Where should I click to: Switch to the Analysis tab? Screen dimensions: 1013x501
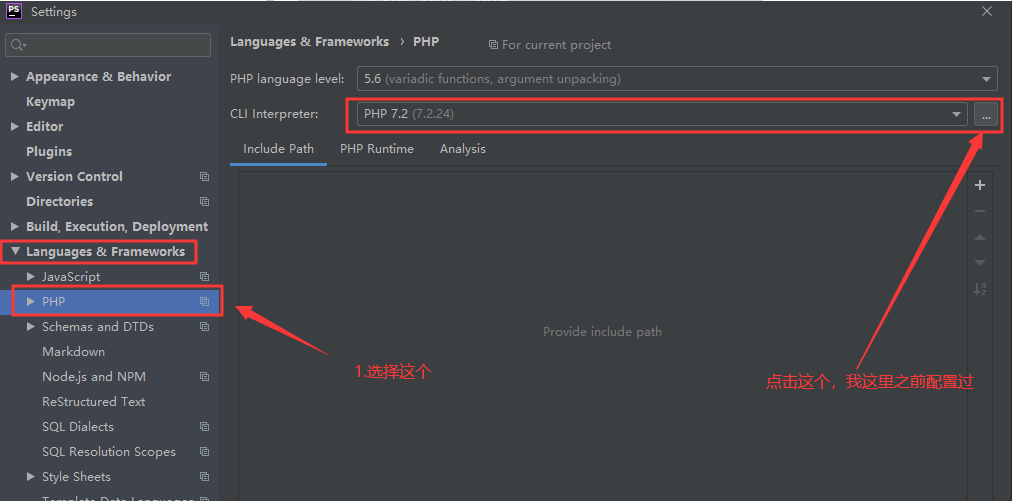(x=463, y=149)
